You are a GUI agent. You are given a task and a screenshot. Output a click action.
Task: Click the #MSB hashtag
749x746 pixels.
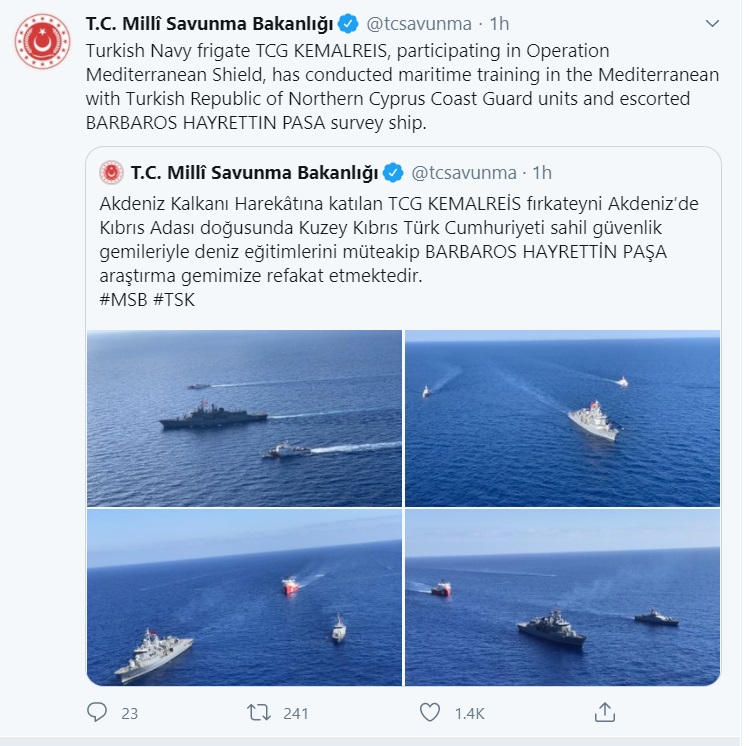[123, 300]
